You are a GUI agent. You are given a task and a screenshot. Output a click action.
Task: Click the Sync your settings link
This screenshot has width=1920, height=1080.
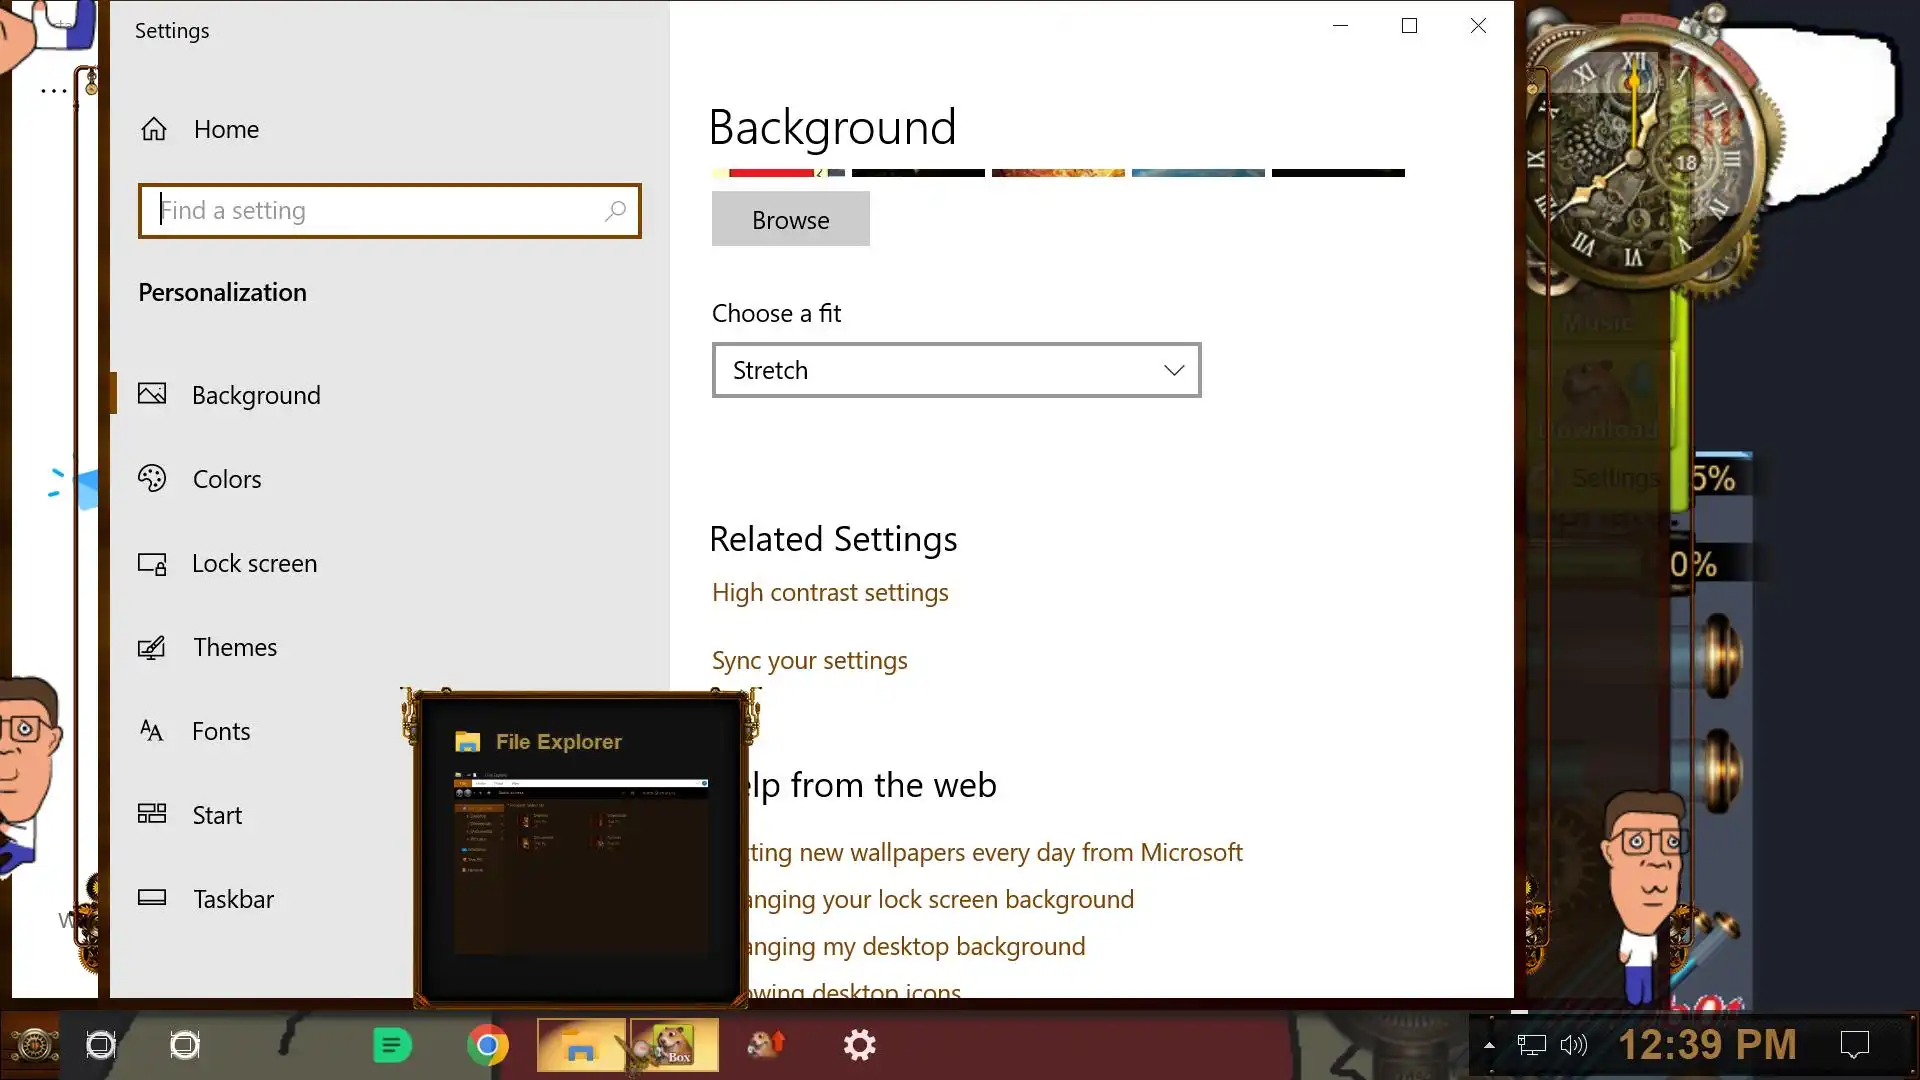[x=809, y=660]
